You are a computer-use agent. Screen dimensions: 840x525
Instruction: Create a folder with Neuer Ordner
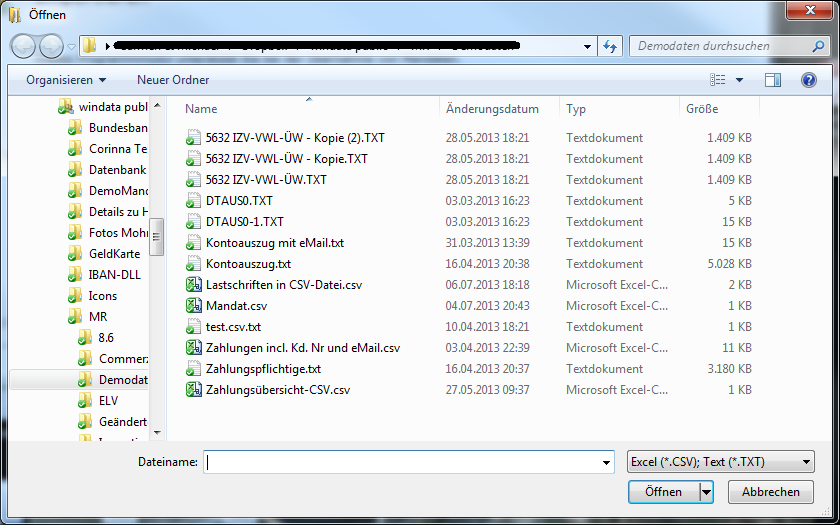pyautogui.click(x=173, y=80)
